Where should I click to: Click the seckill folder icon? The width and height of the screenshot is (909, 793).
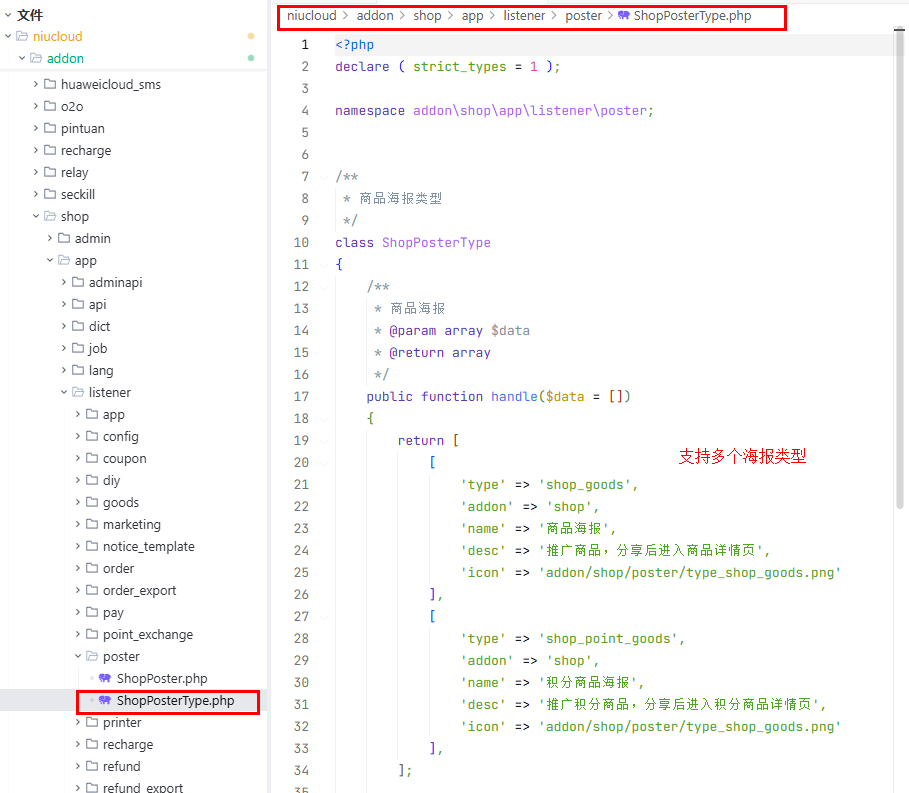click(50, 194)
